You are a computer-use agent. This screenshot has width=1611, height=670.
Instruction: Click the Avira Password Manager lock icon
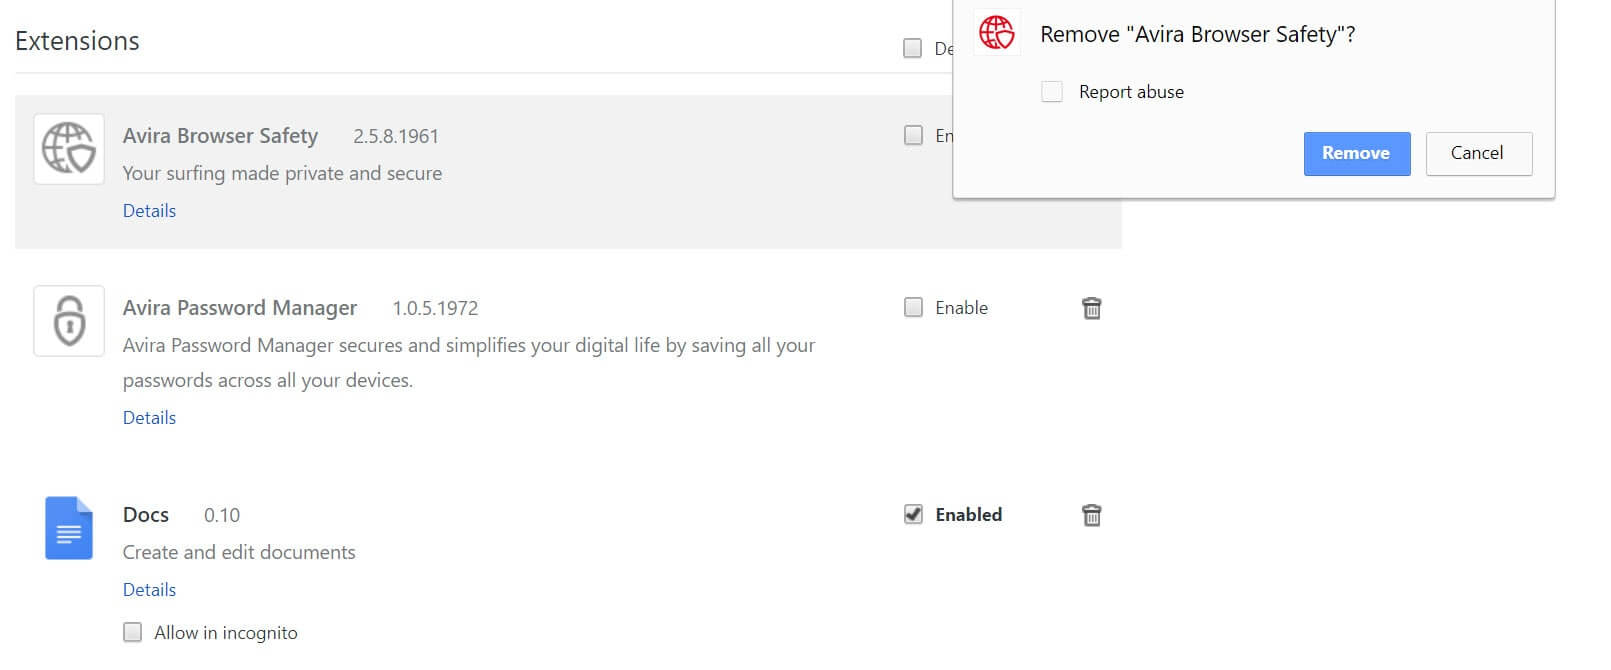click(69, 321)
